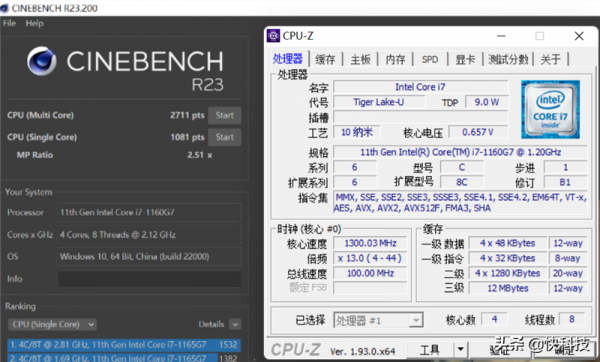Click the Cinebench R23 logo

pos(125,68)
